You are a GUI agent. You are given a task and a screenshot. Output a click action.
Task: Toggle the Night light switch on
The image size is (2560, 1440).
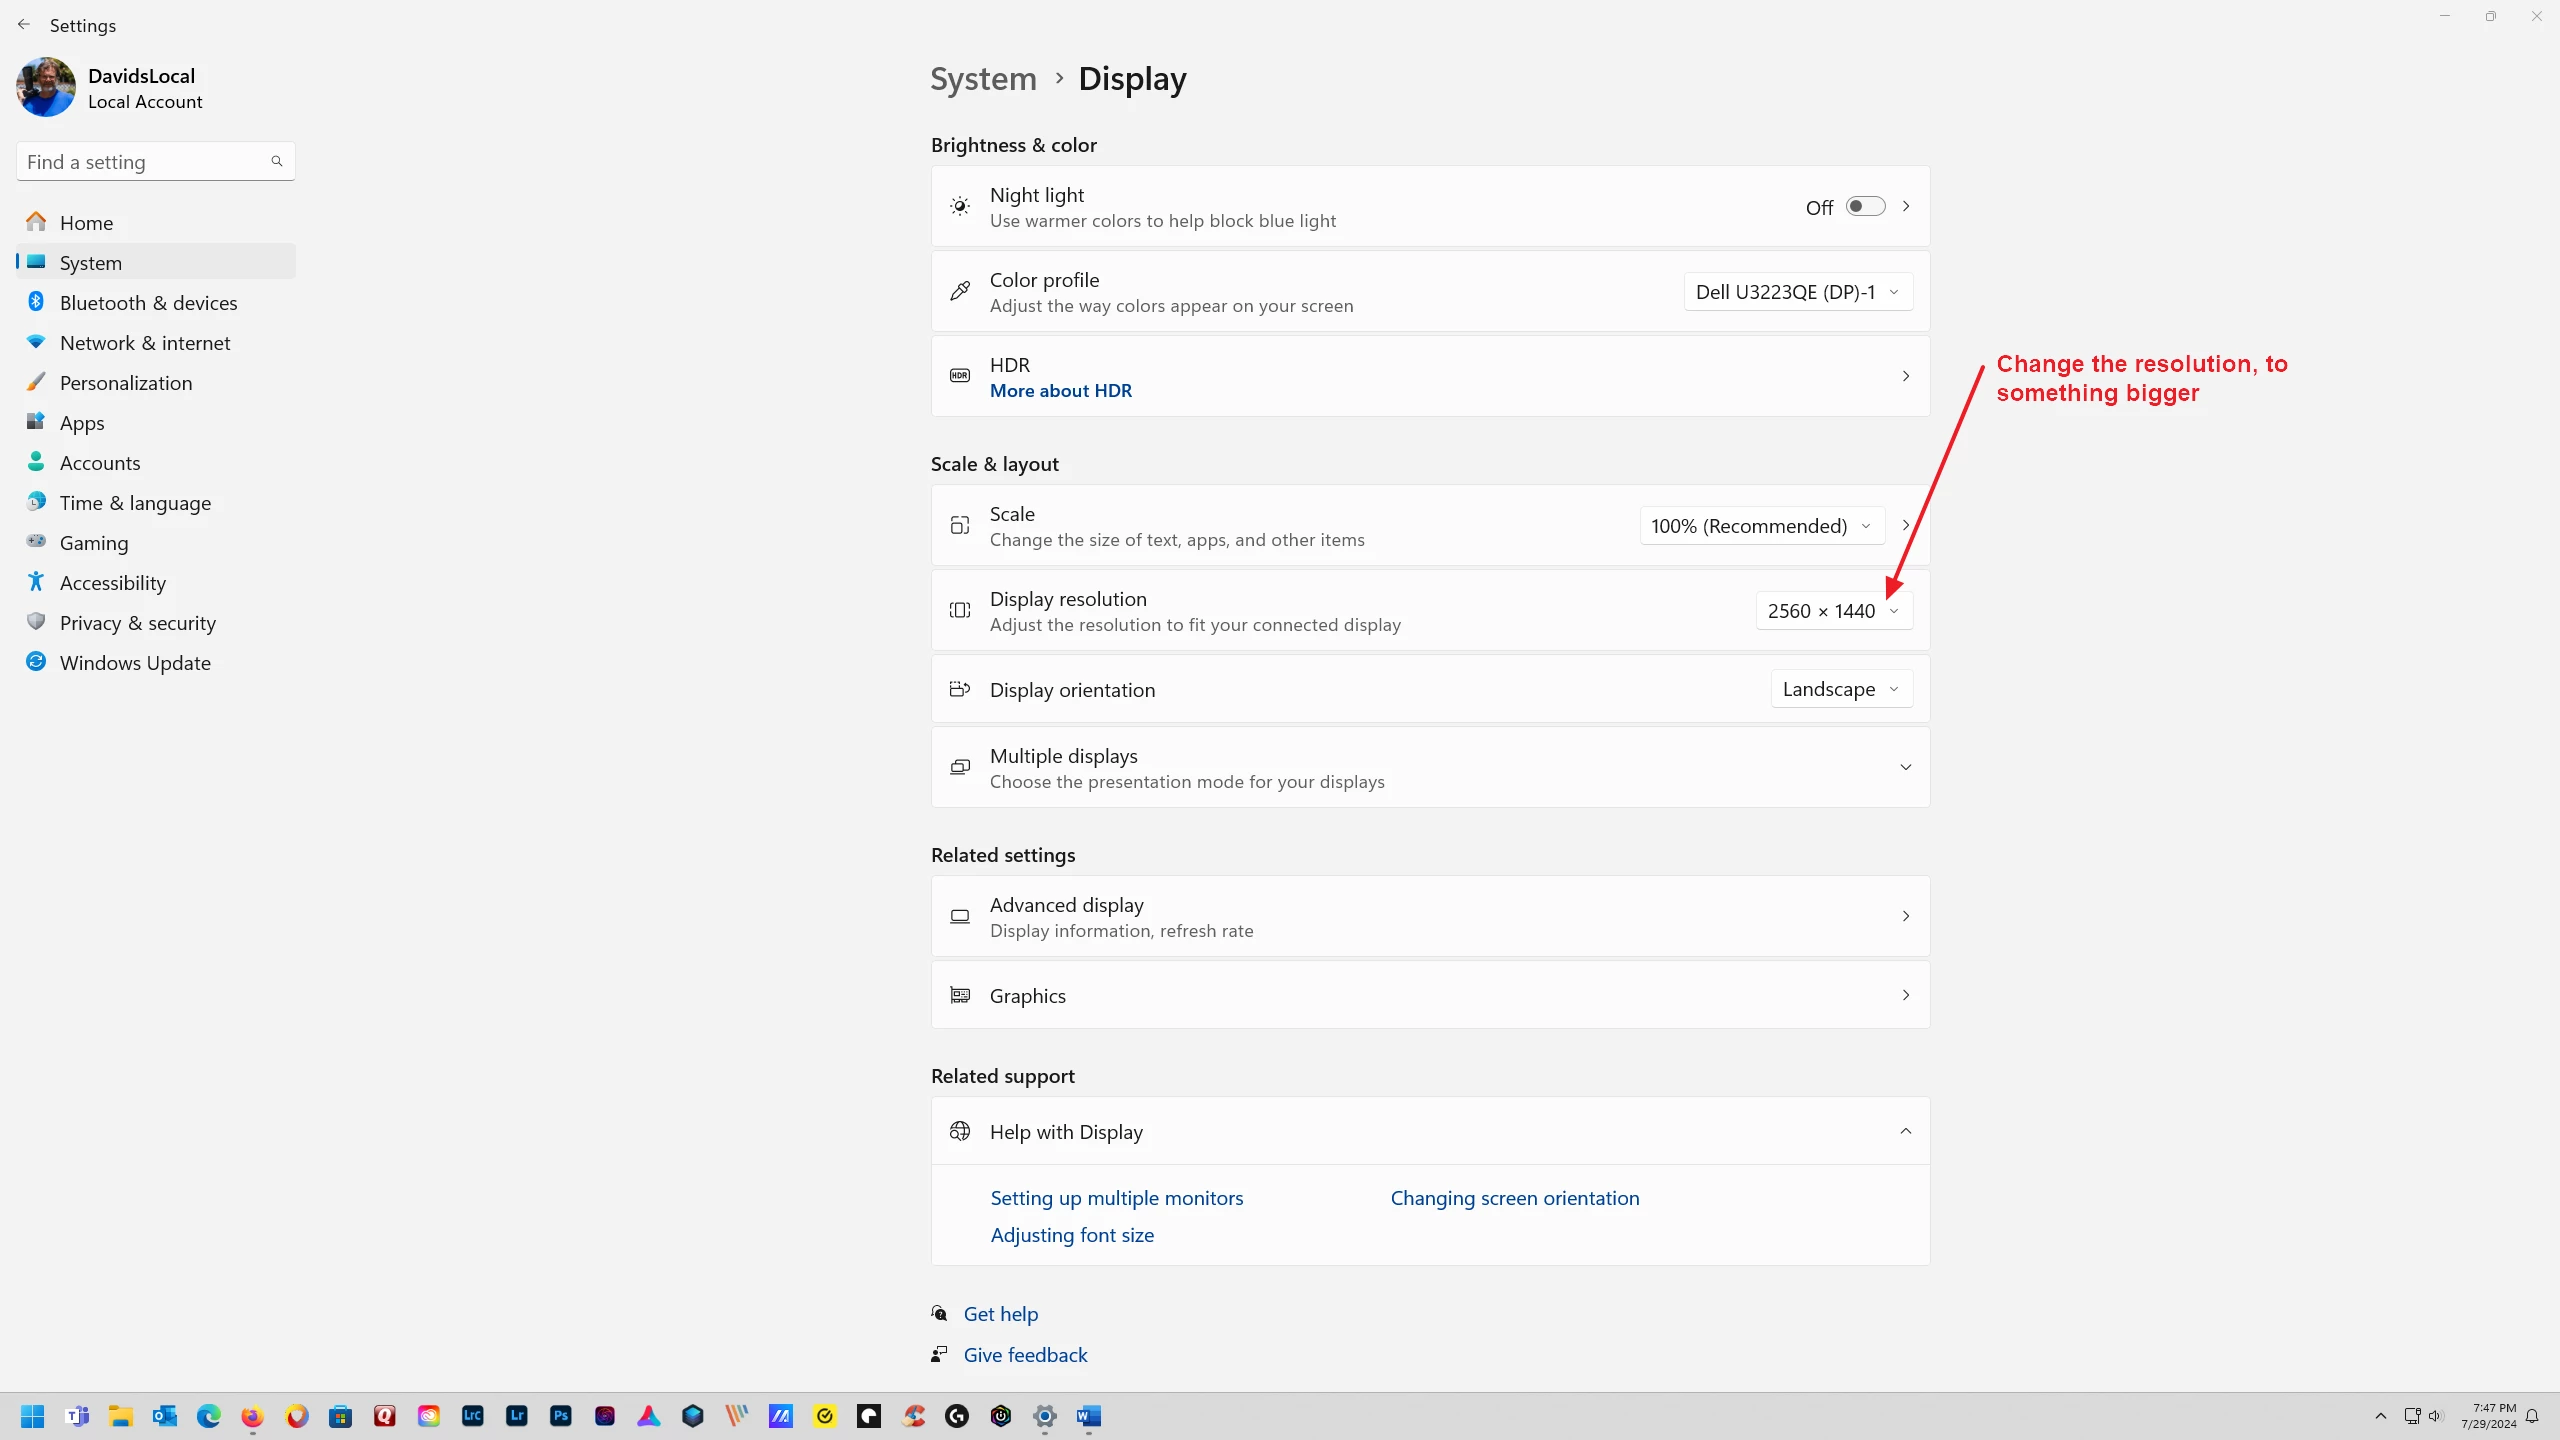(1865, 206)
